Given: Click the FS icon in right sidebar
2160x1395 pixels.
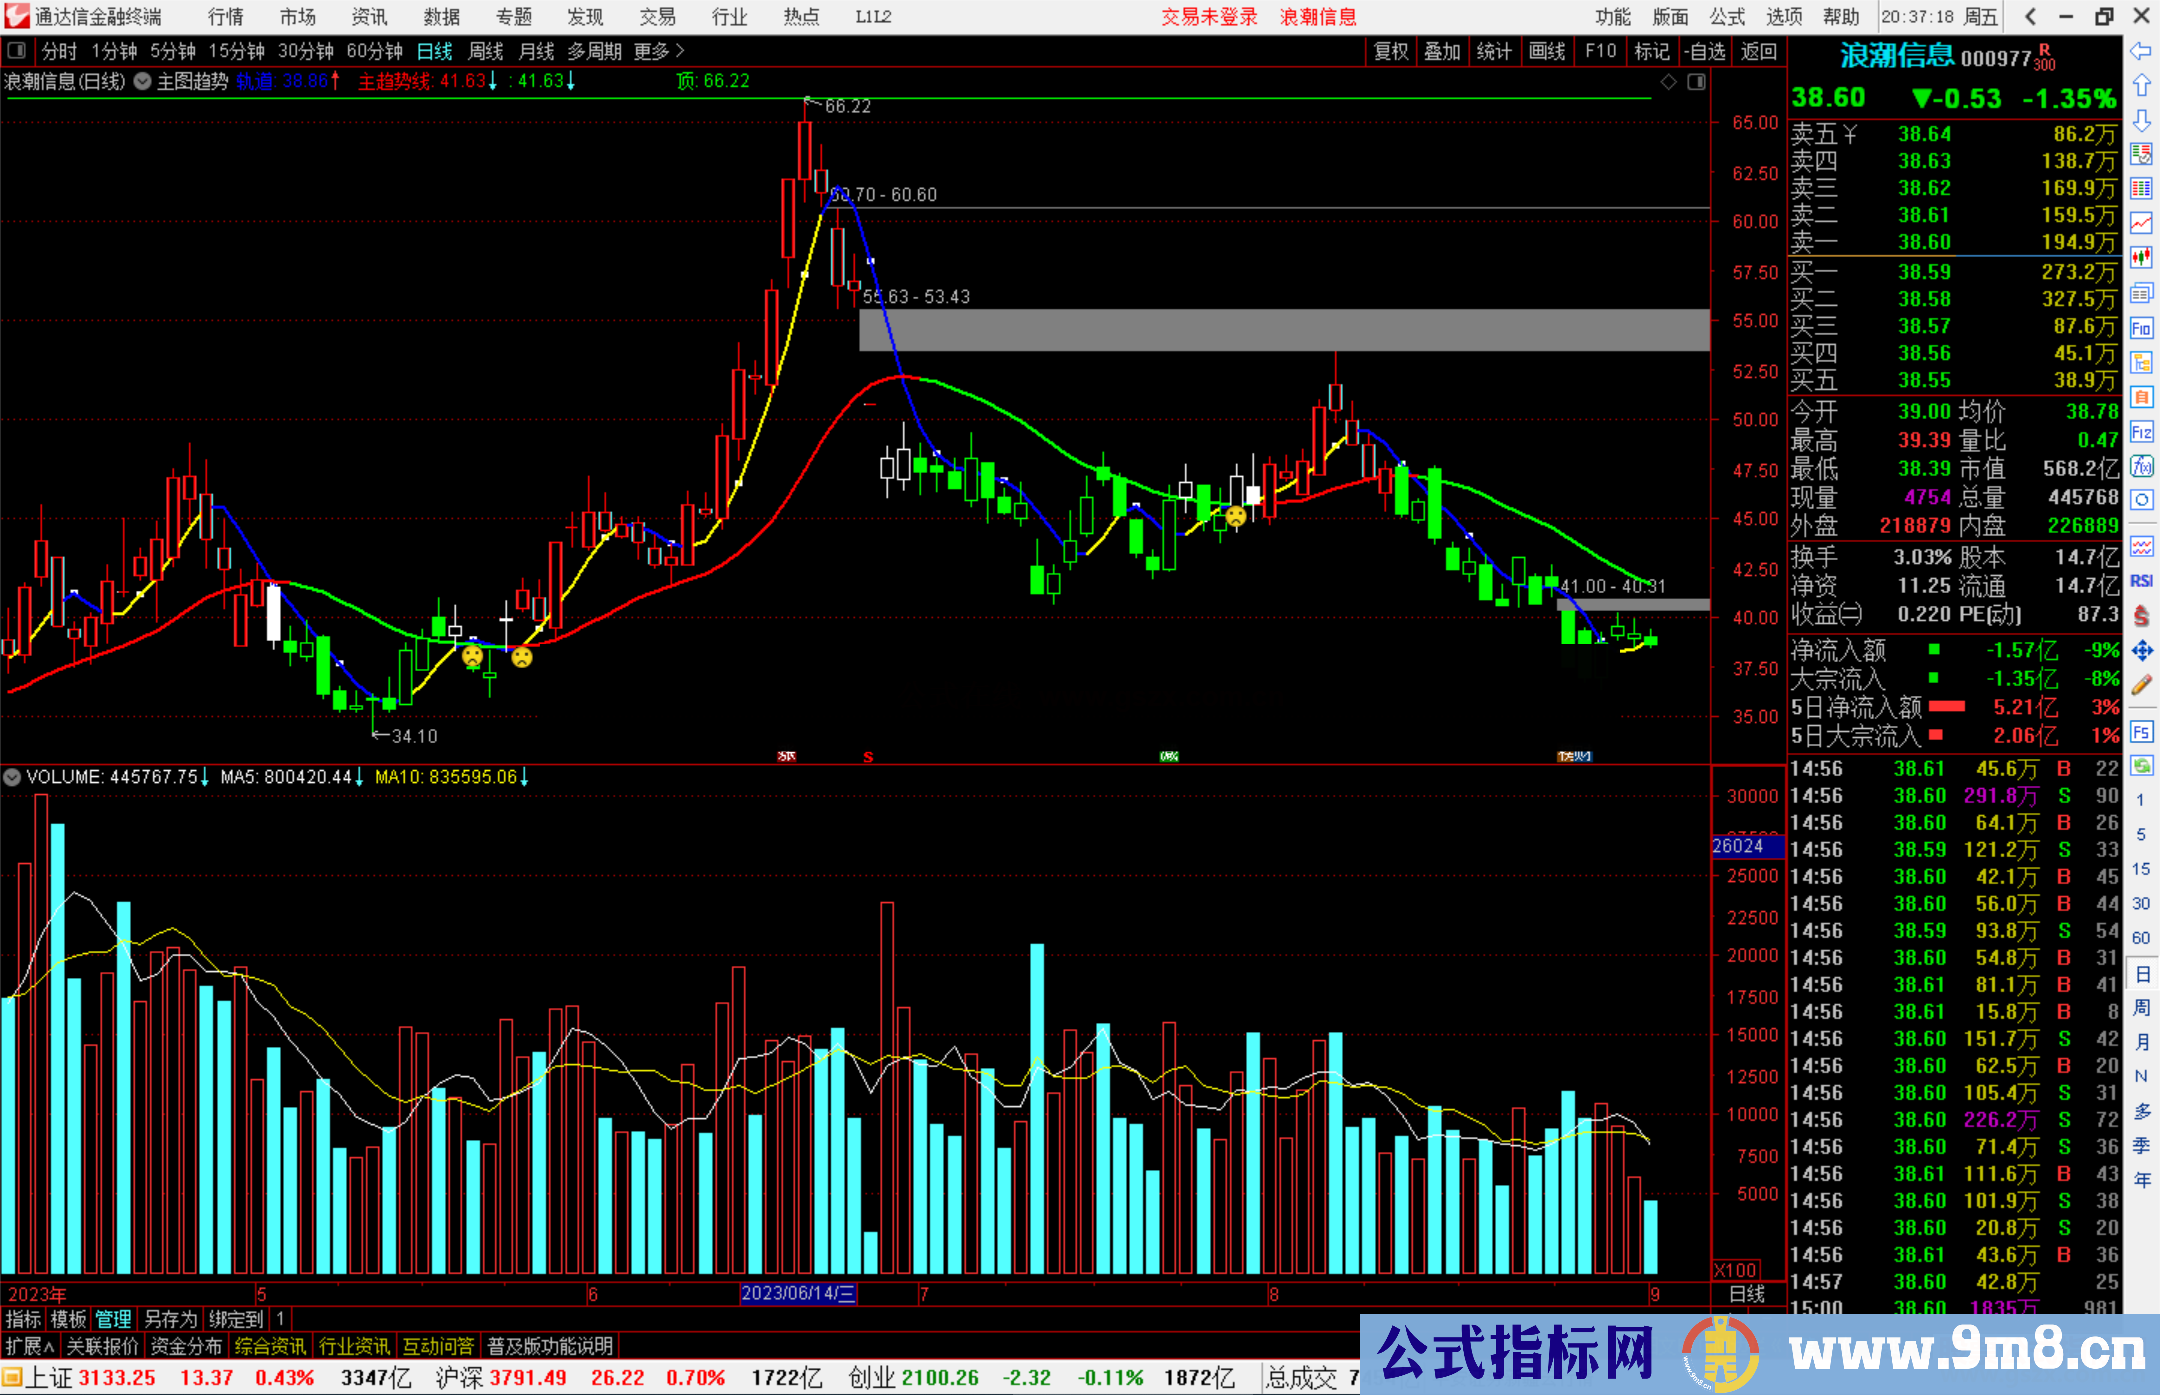Looking at the screenshot, I should tap(2141, 732).
